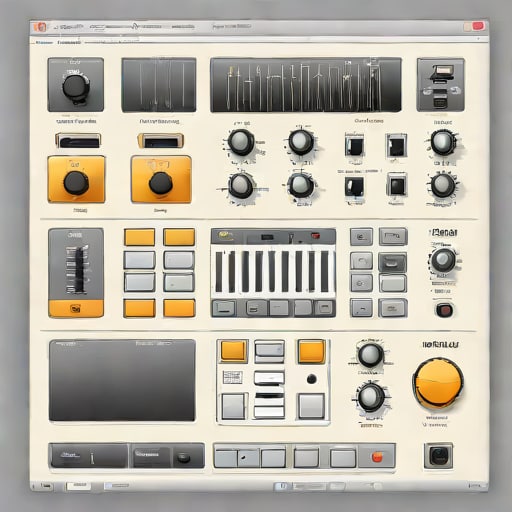Click the black knob on the right orange panel

coord(160,183)
